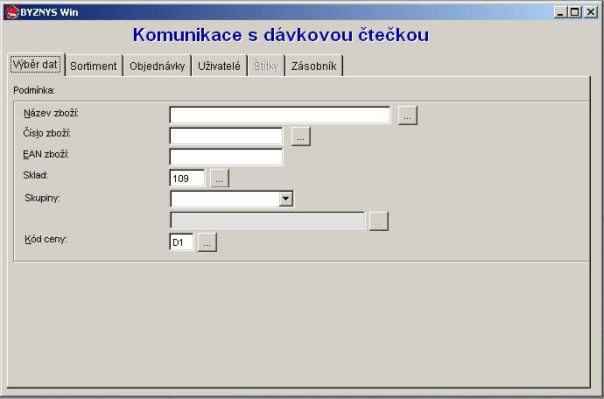Select the Výběr dat tab
604x399 pixels.
(35, 64)
